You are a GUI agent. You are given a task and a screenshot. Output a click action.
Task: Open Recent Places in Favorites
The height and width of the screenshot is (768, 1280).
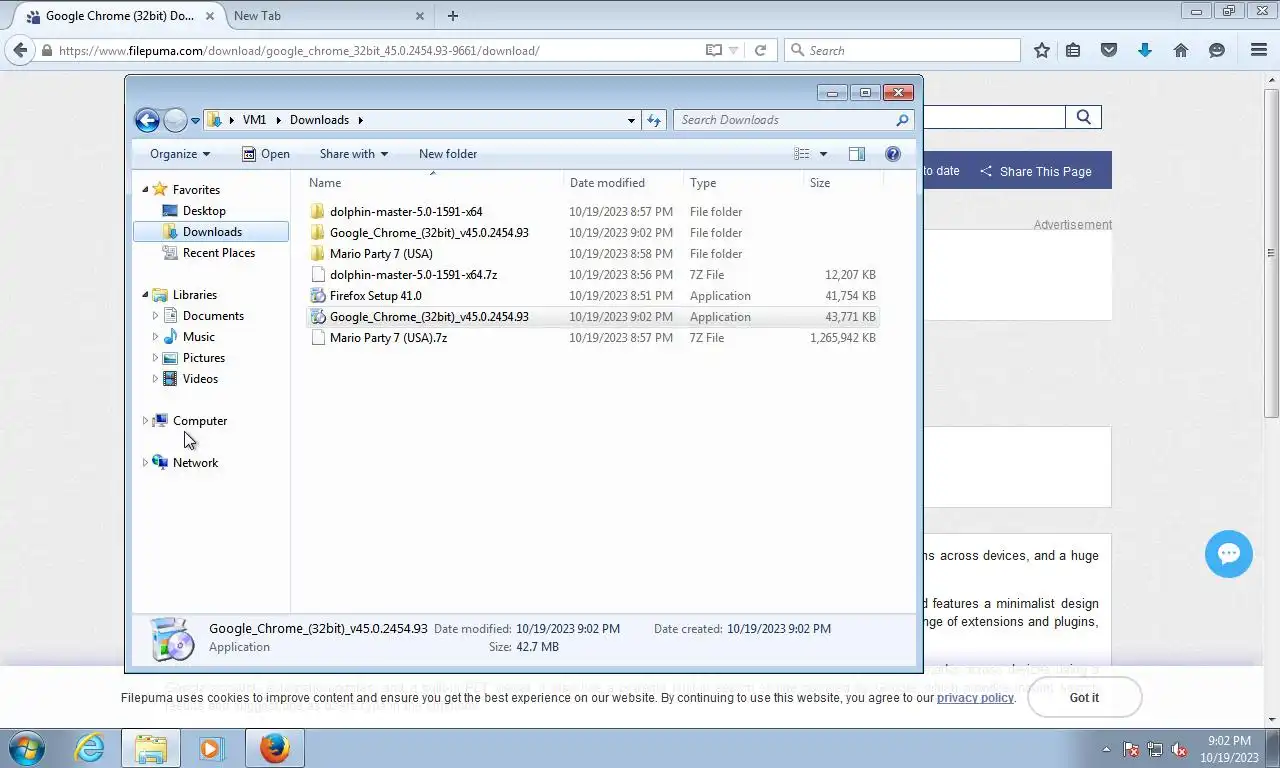[218, 253]
